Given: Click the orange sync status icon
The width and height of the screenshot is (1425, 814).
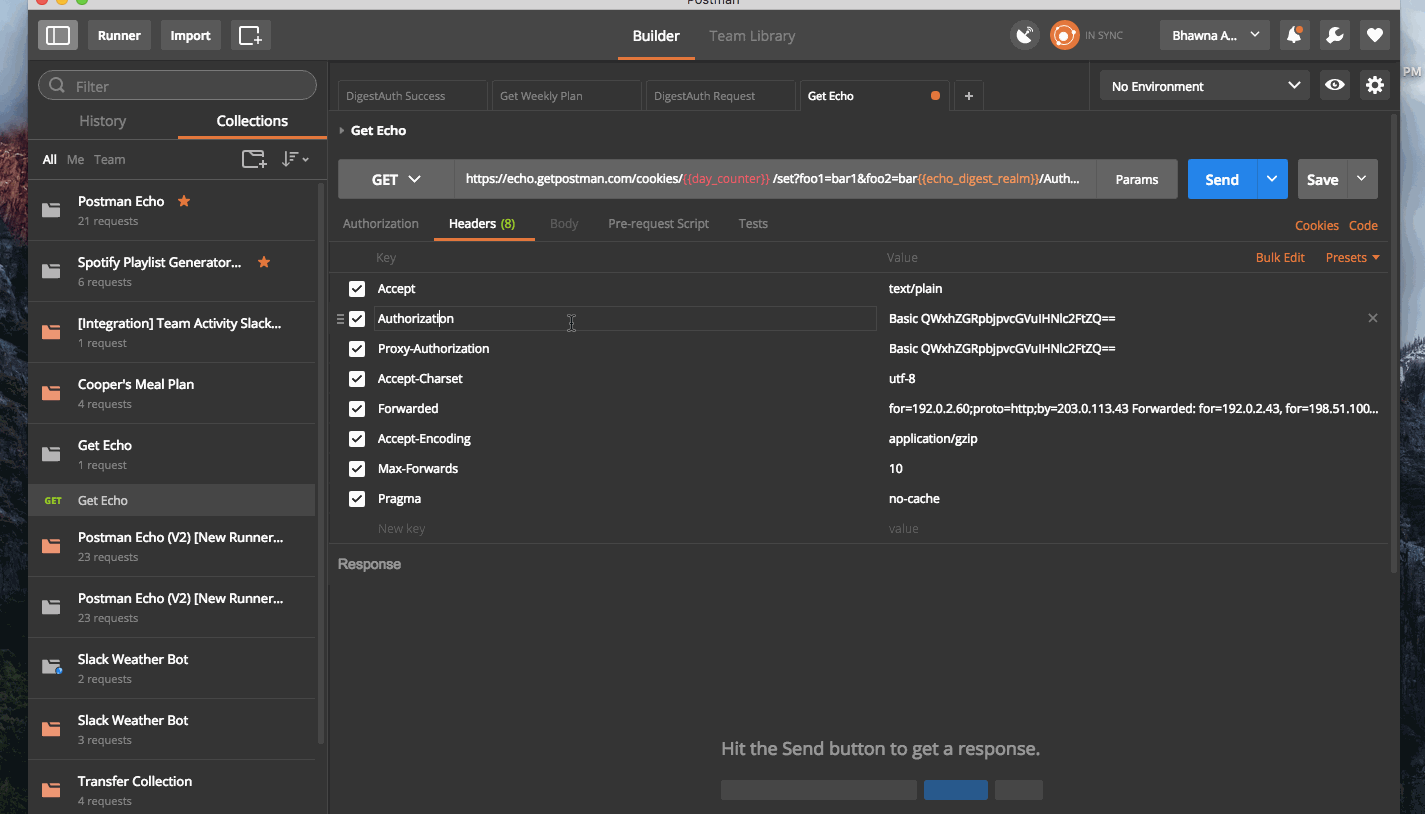Looking at the screenshot, I should (1065, 36).
